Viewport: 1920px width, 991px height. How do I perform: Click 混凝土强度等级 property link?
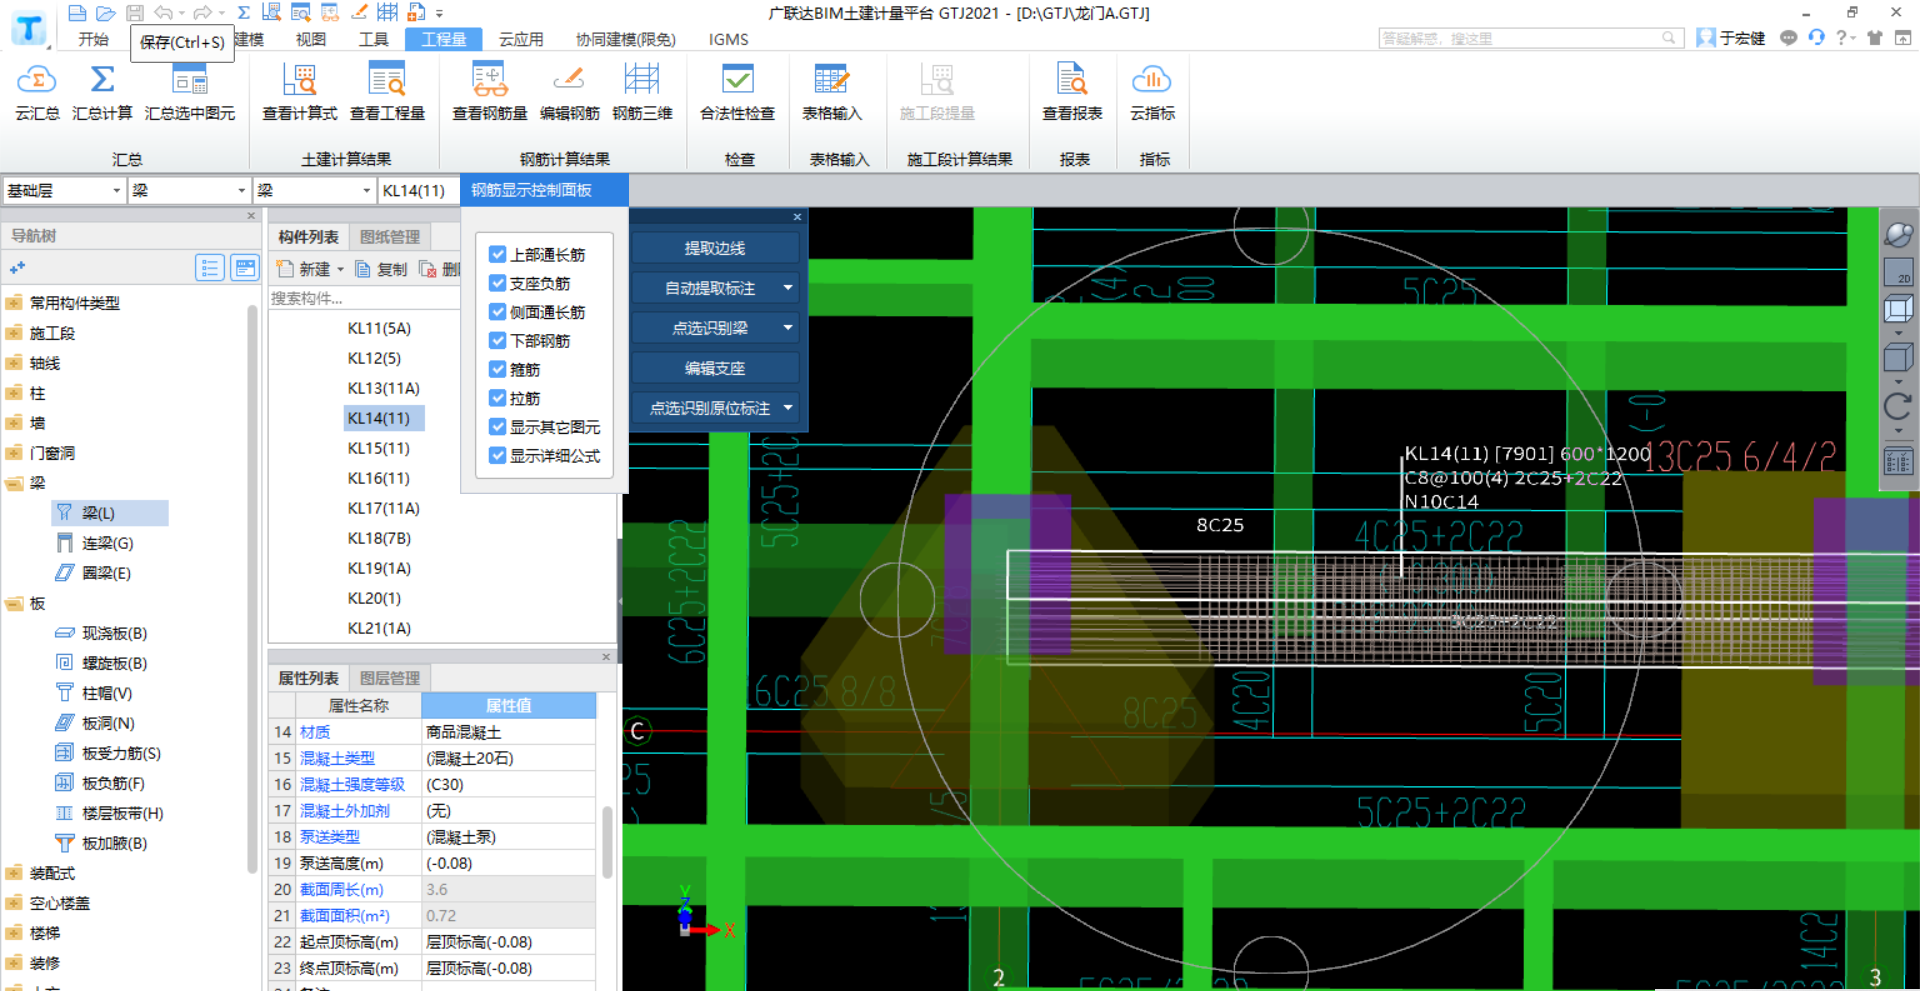point(352,784)
